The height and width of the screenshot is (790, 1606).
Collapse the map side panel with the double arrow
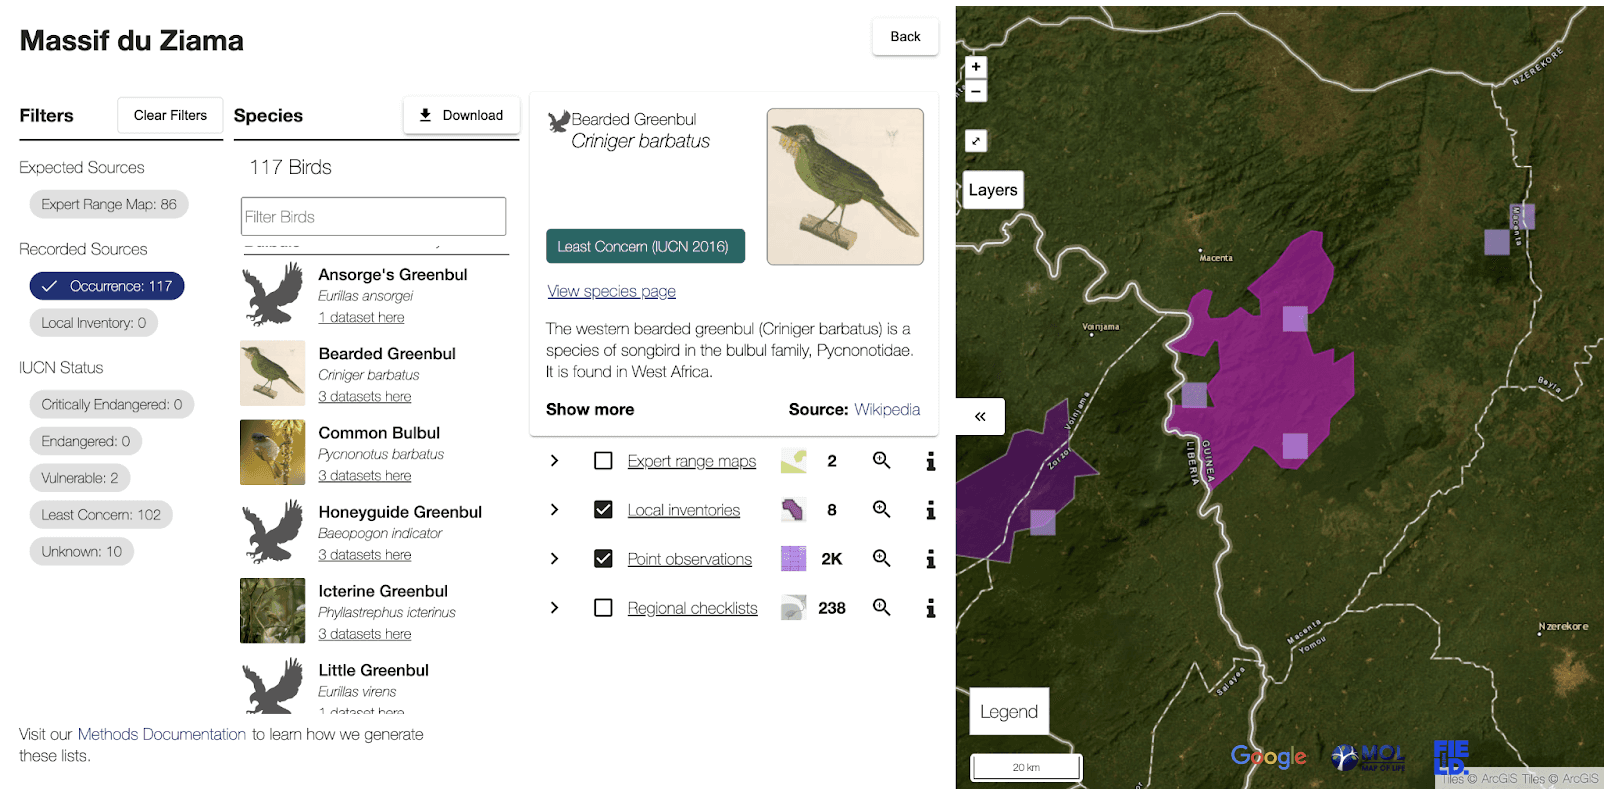[980, 416]
